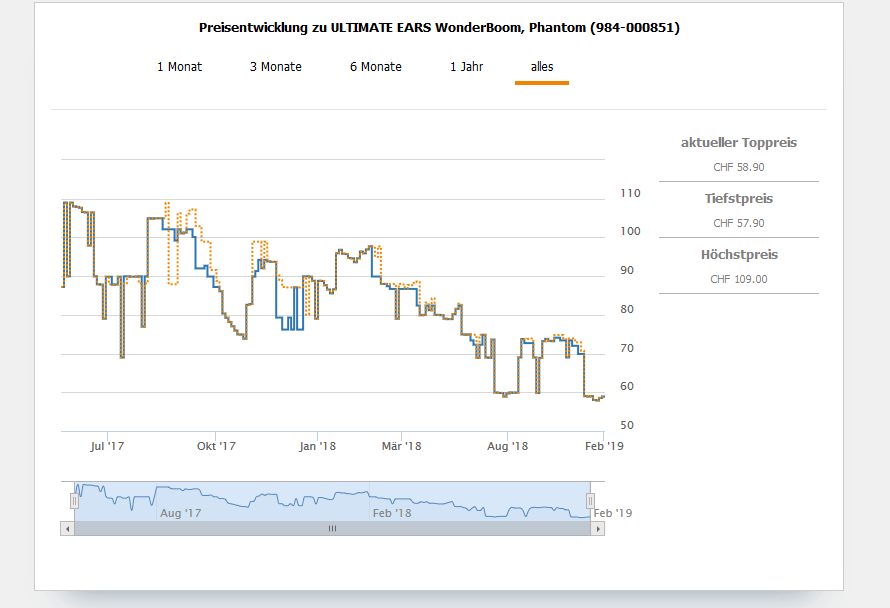Click the left navigator range handle
This screenshot has height=608, width=890.
tap(74, 500)
